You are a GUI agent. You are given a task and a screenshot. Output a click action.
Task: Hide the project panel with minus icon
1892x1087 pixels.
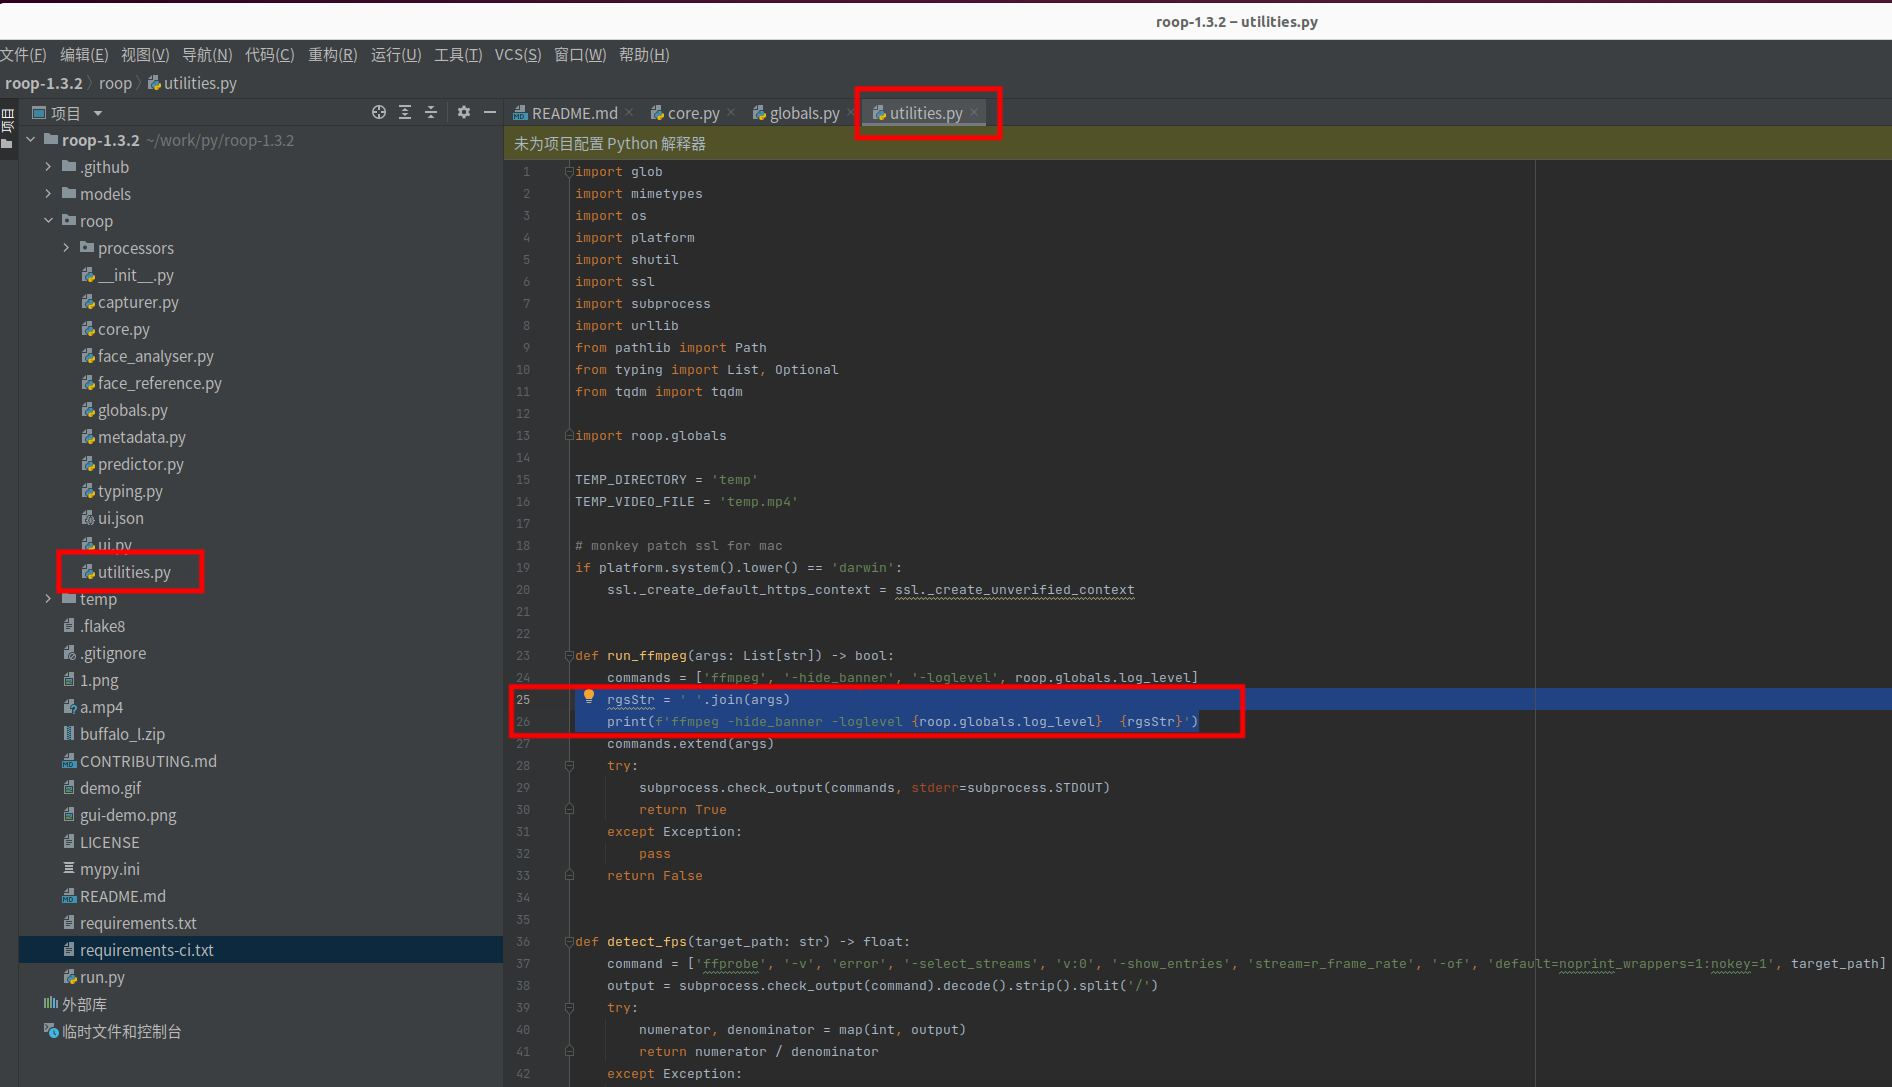(x=490, y=112)
